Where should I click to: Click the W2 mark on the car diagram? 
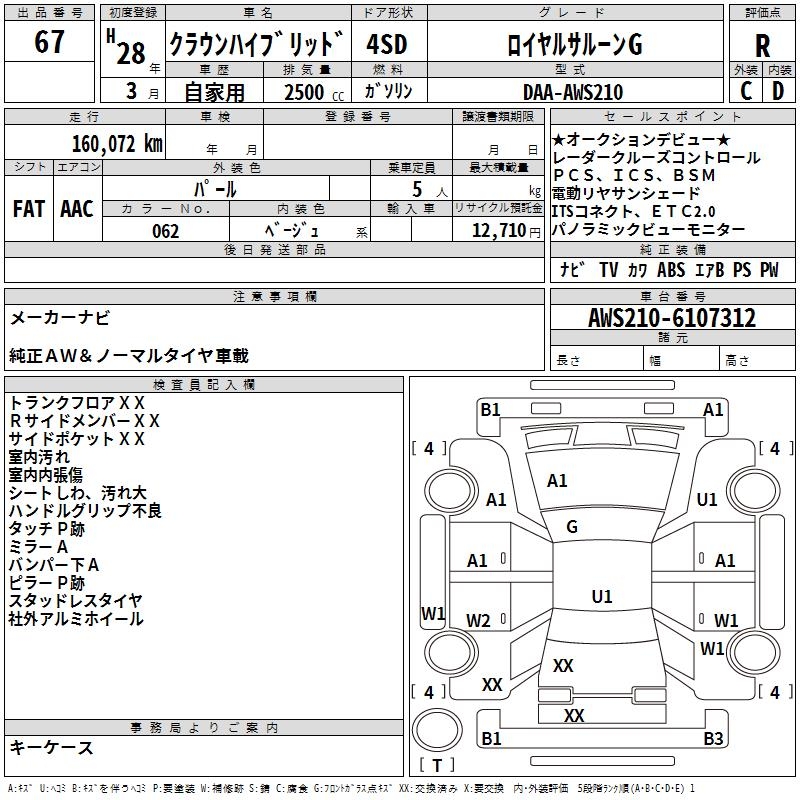click(479, 621)
